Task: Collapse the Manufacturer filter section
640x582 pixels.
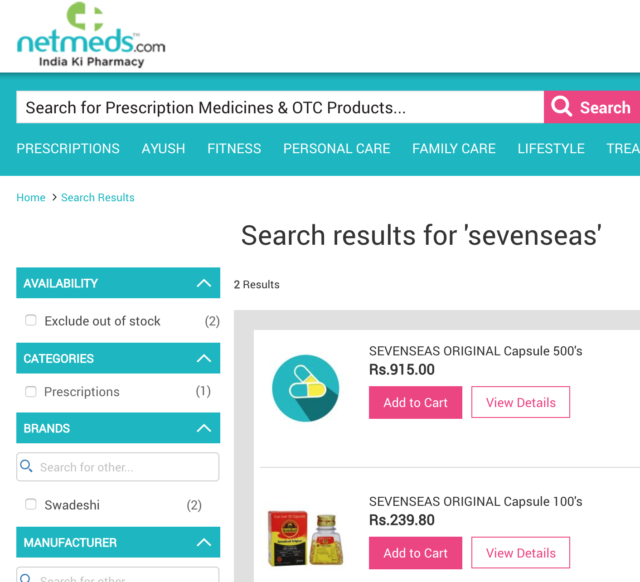Action: [204, 543]
